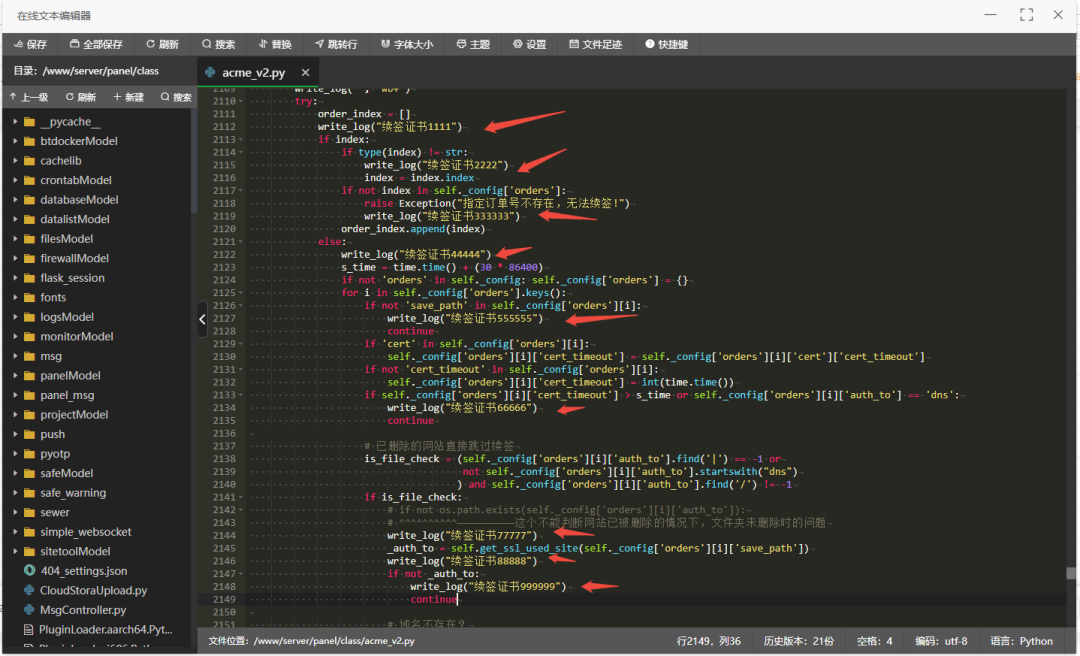Fold code at line 2113 gutter arrow
The height and width of the screenshot is (656, 1080).
click(241, 139)
